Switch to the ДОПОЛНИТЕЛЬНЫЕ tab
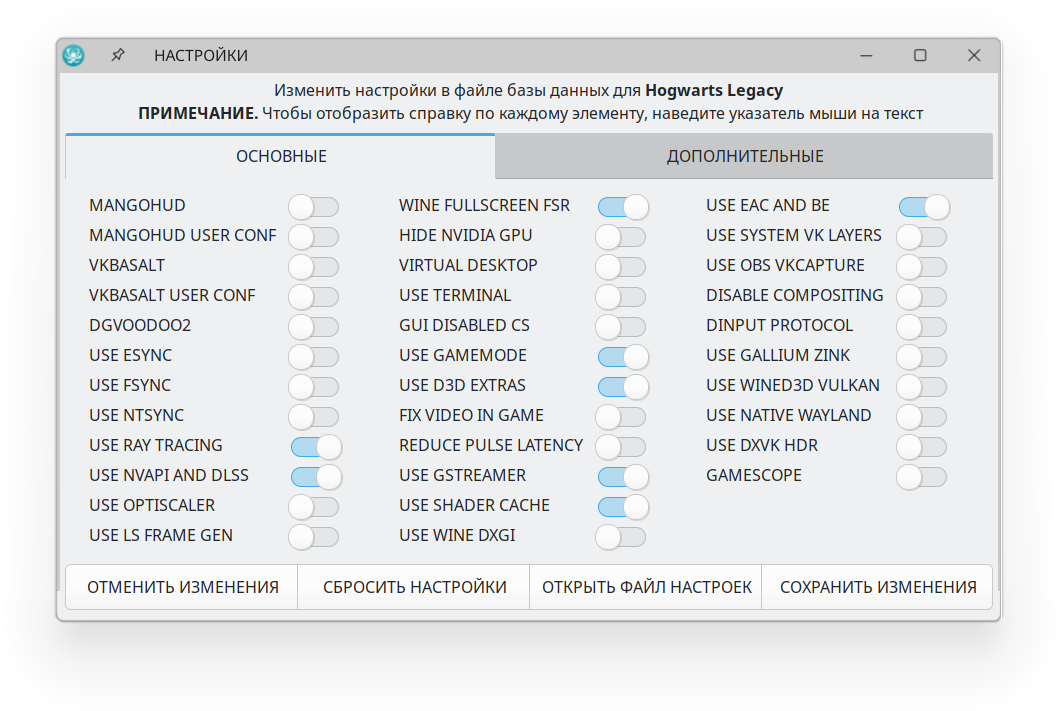The width and height of the screenshot is (1058, 711). coord(744,156)
